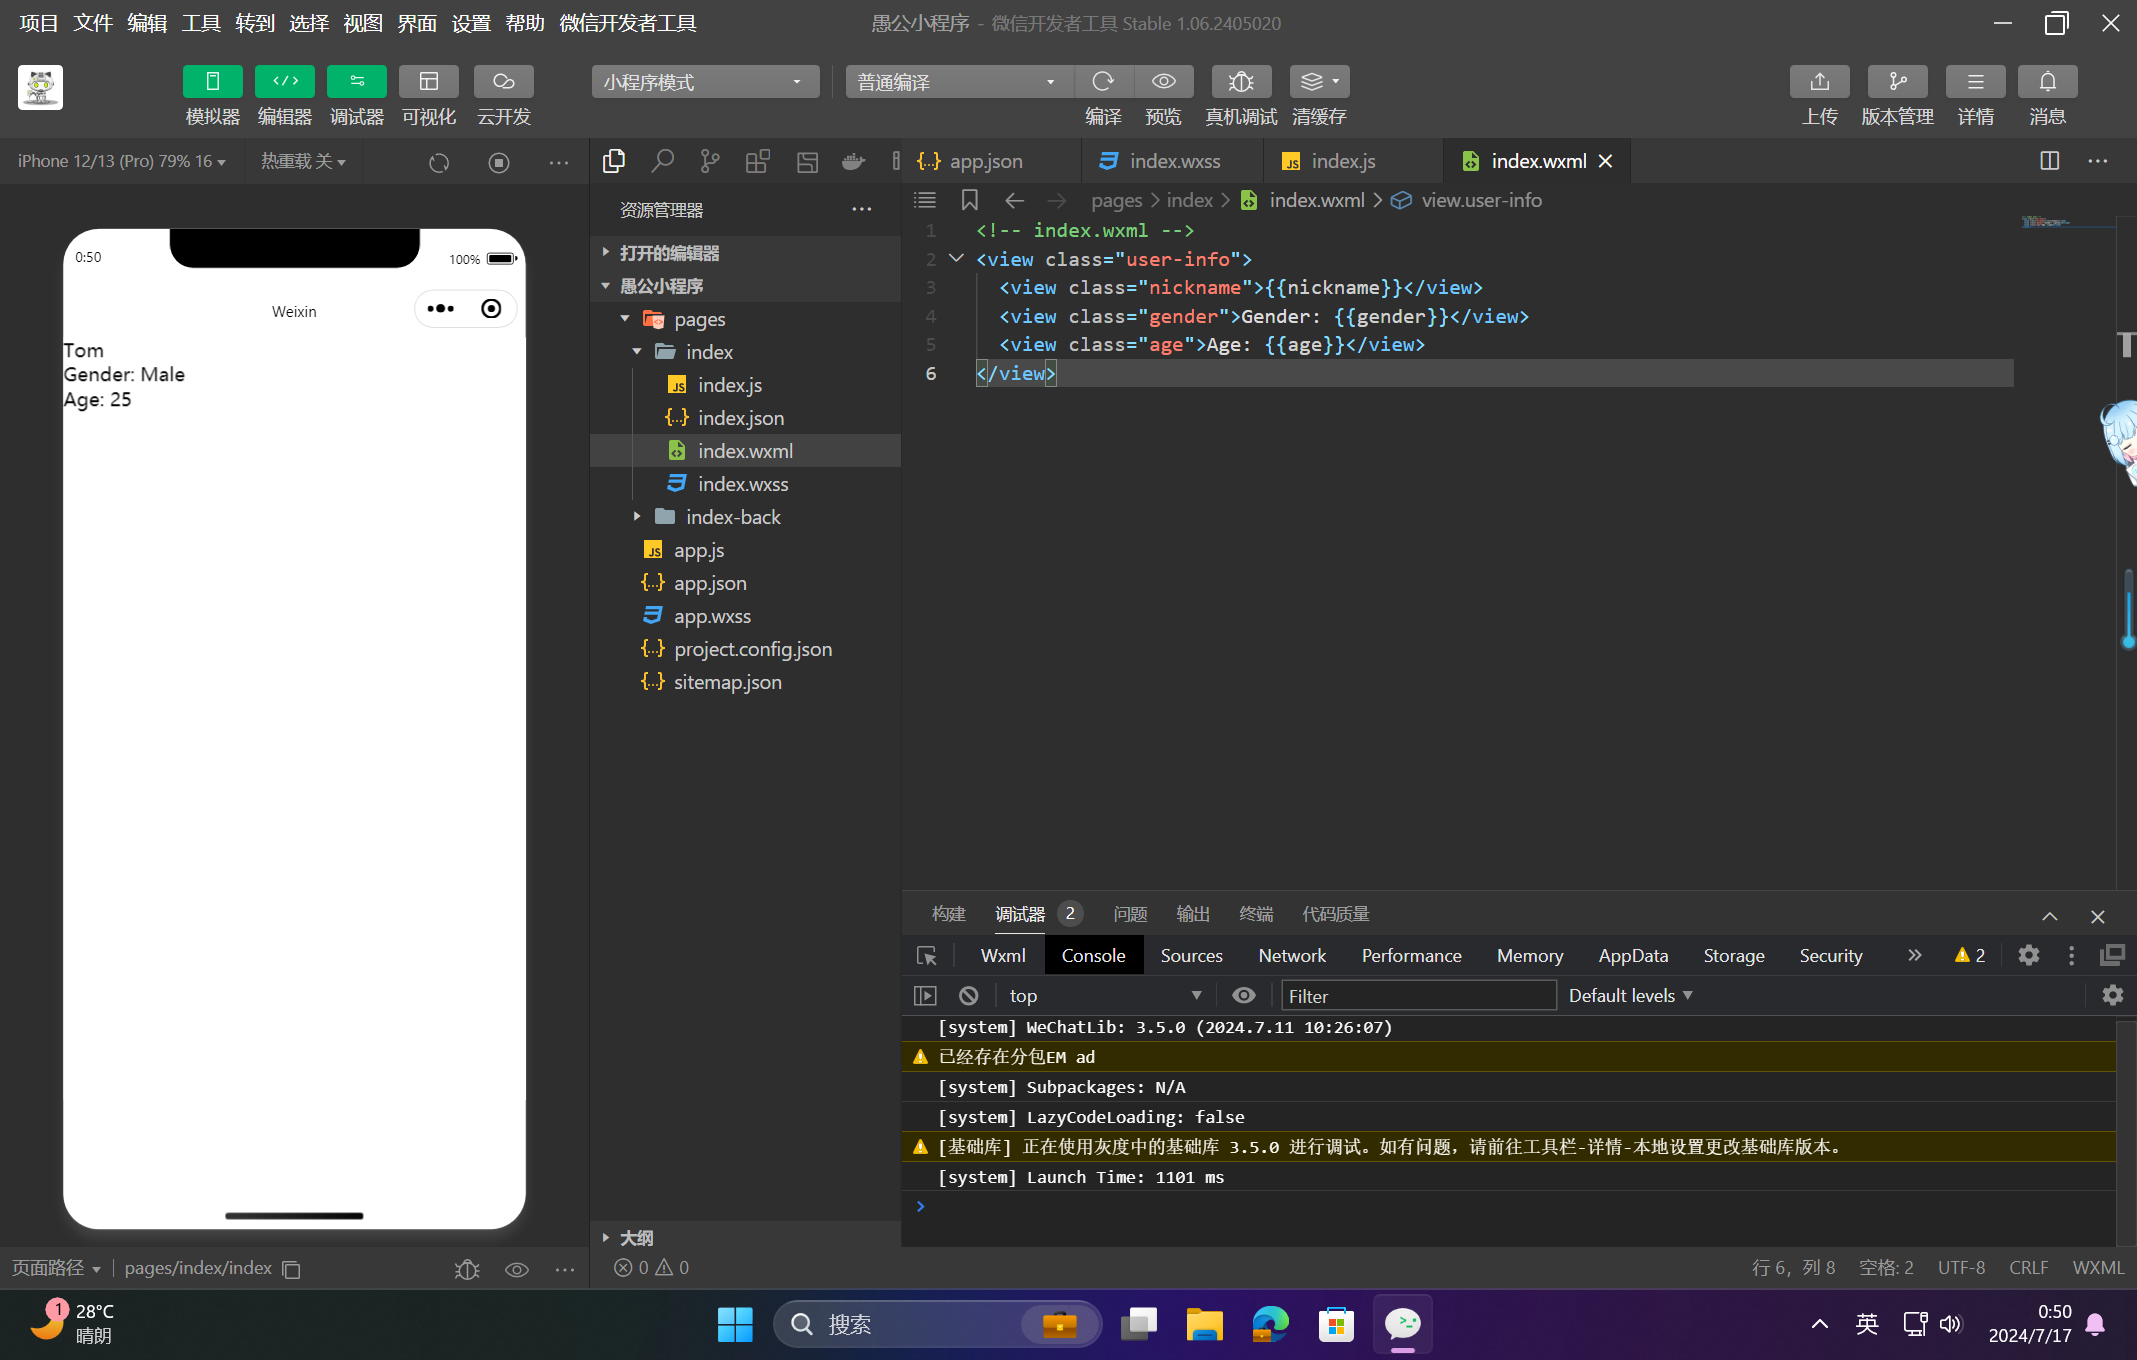The height and width of the screenshot is (1360, 2137).
Task: Open the 工具 menu
Action: click(200, 23)
